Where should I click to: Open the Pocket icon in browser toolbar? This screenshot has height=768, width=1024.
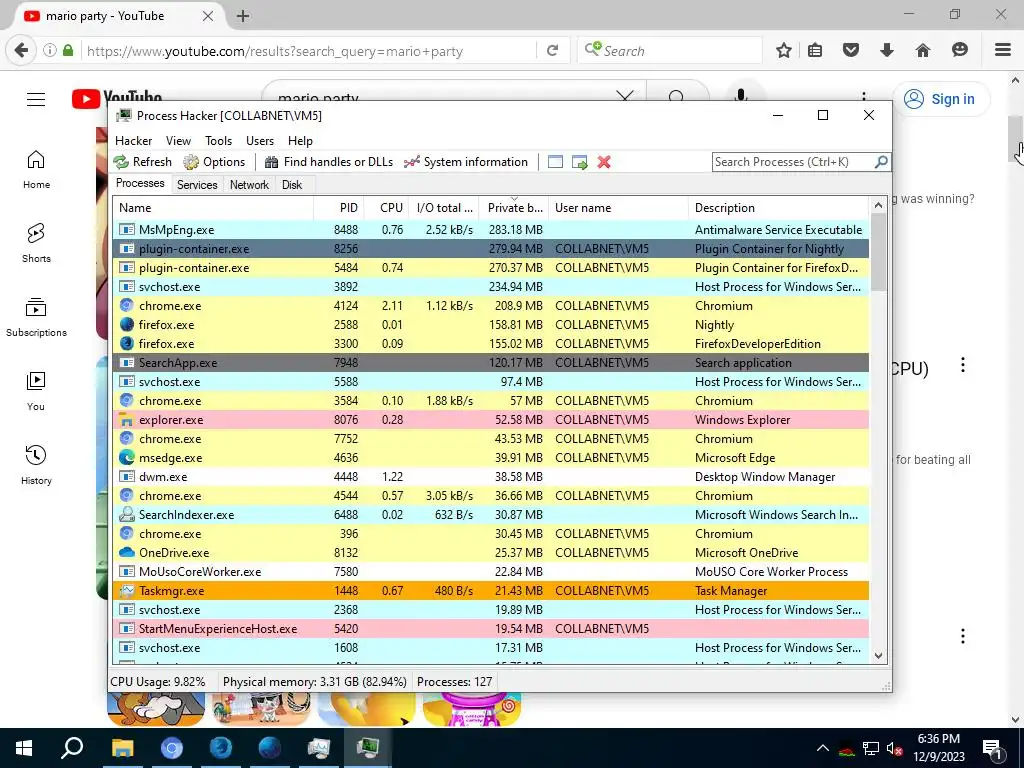pos(850,50)
